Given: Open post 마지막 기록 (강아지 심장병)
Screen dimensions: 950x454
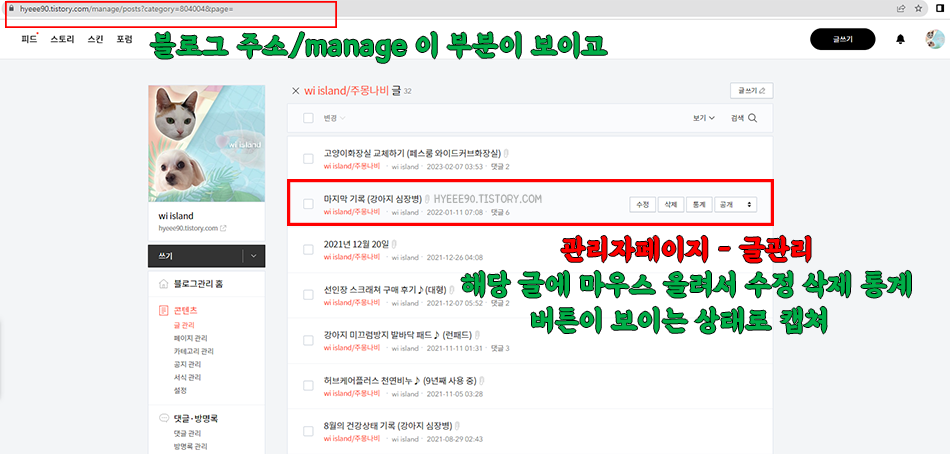Looking at the screenshot, I should [x=373, y=199].
